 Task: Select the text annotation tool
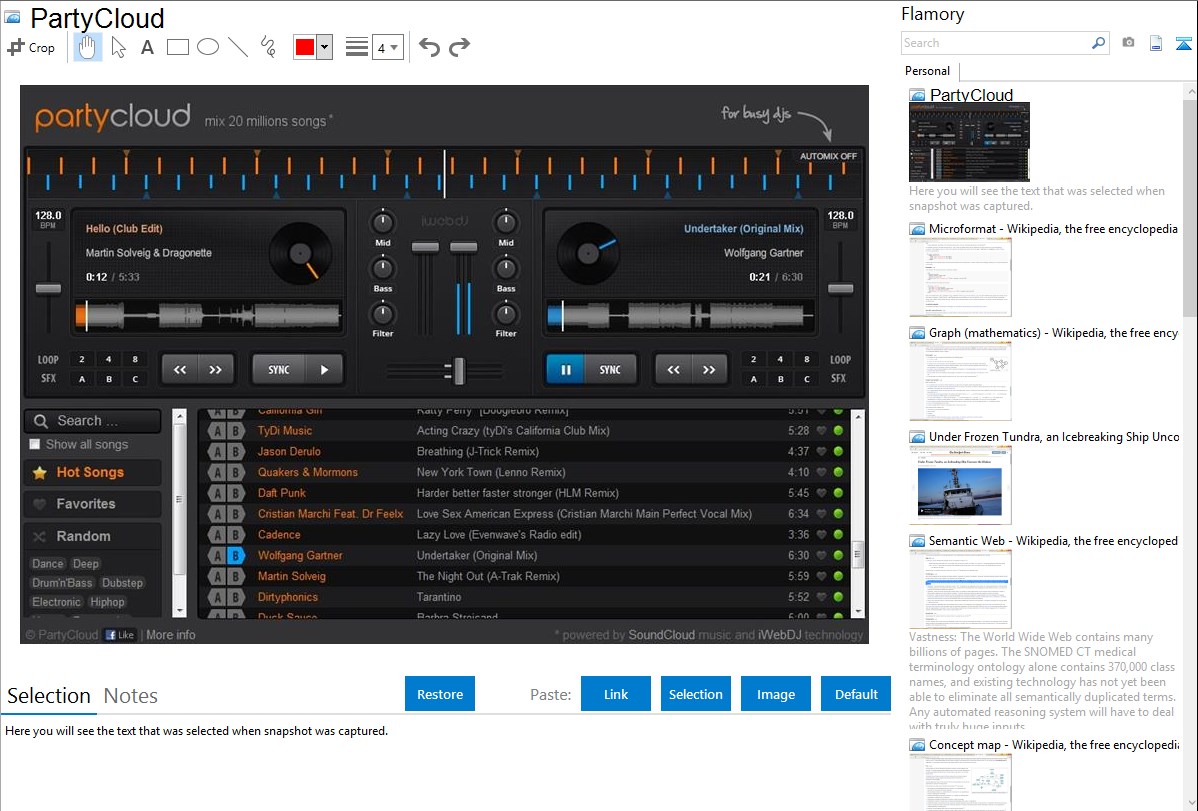tap(147, 47)
